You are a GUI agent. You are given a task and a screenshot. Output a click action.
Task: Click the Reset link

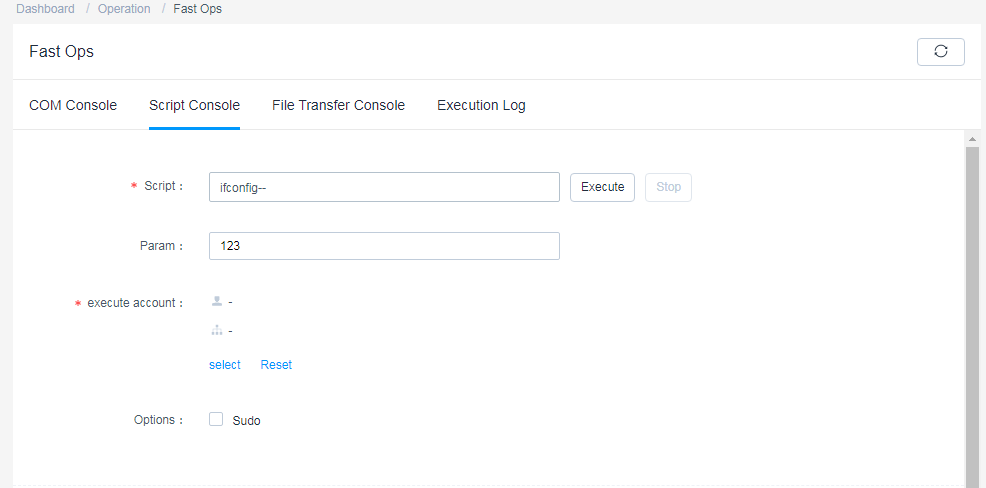tap(276, 365)
